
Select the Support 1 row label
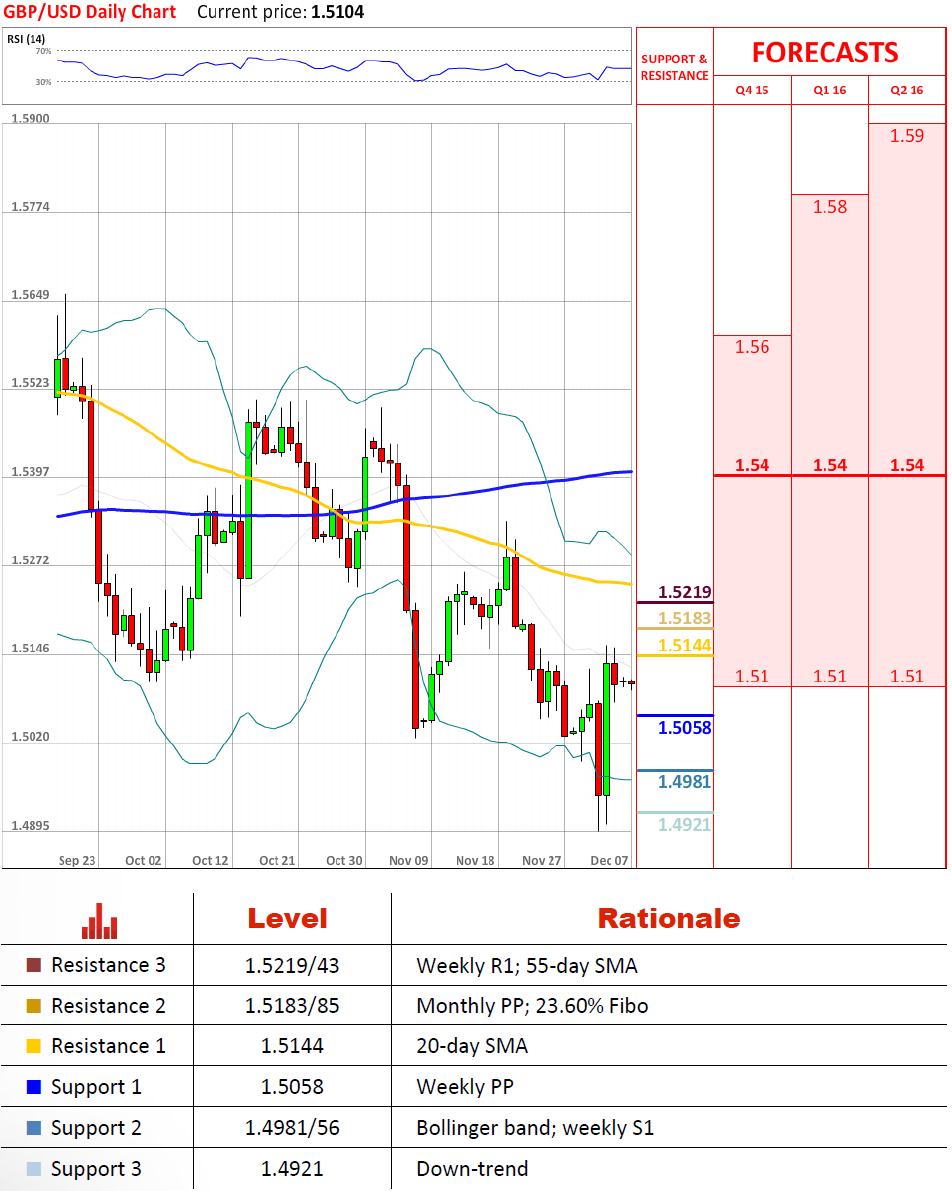click(x=96, y=1087)
